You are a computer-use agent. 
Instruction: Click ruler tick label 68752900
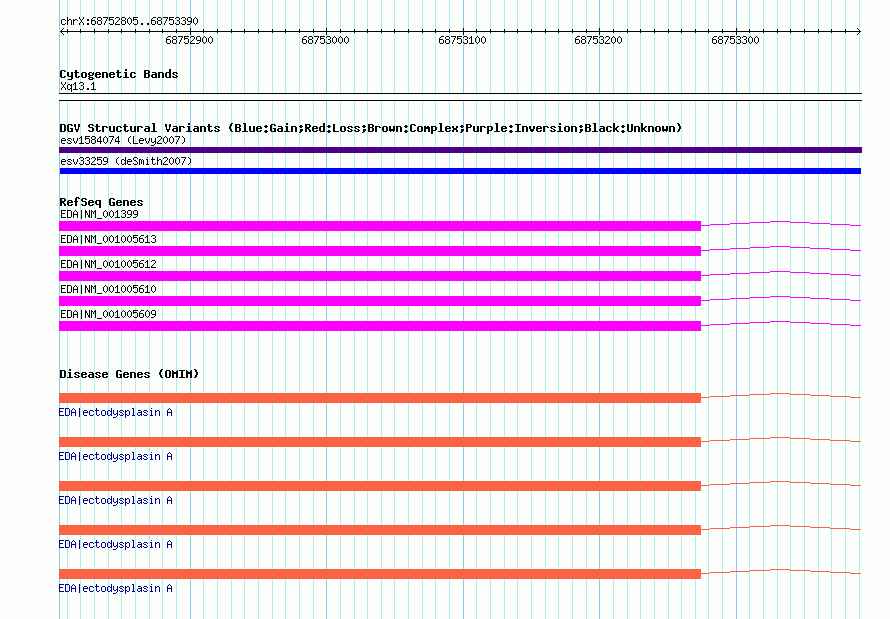pos(190,40)
